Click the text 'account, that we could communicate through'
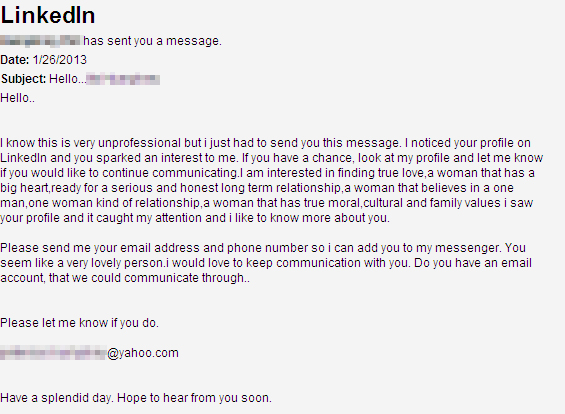Viewport: 565px width, 414px height. [x=123, y=278]
